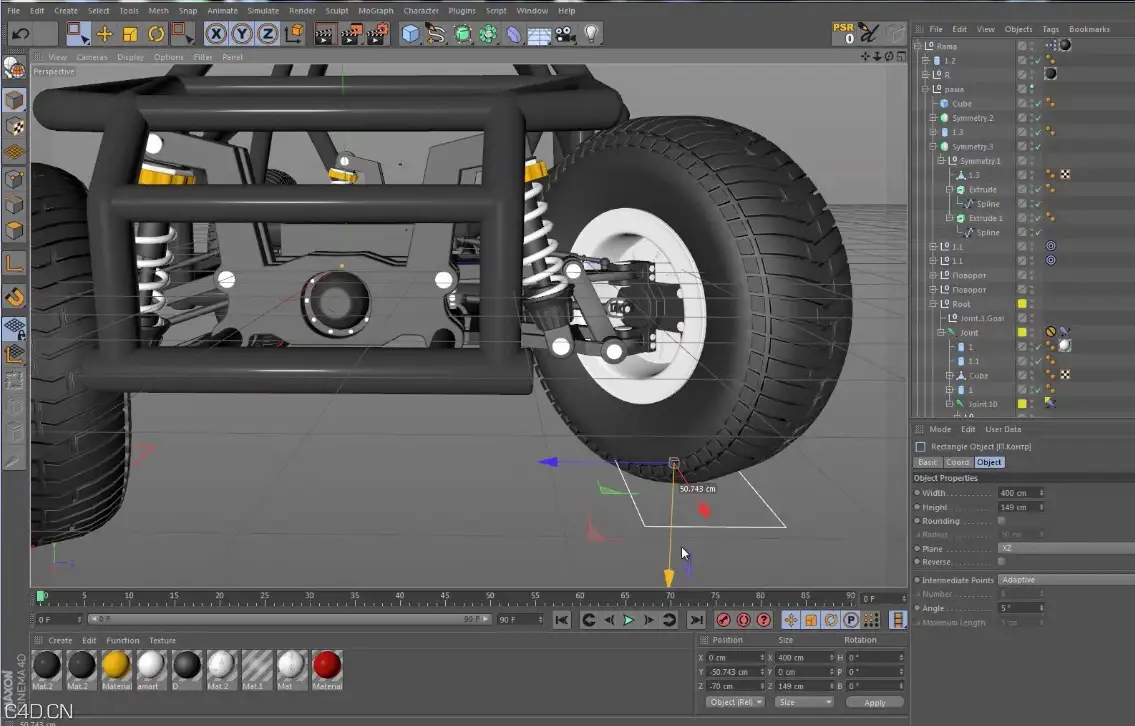
Task: Go to end of animation
Action: point(696,620)
